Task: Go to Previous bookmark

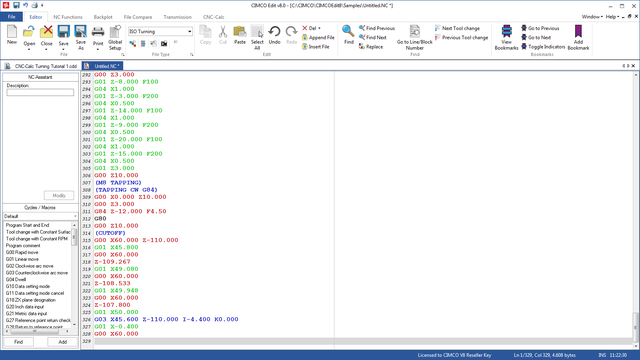Action: pos(540,28)
